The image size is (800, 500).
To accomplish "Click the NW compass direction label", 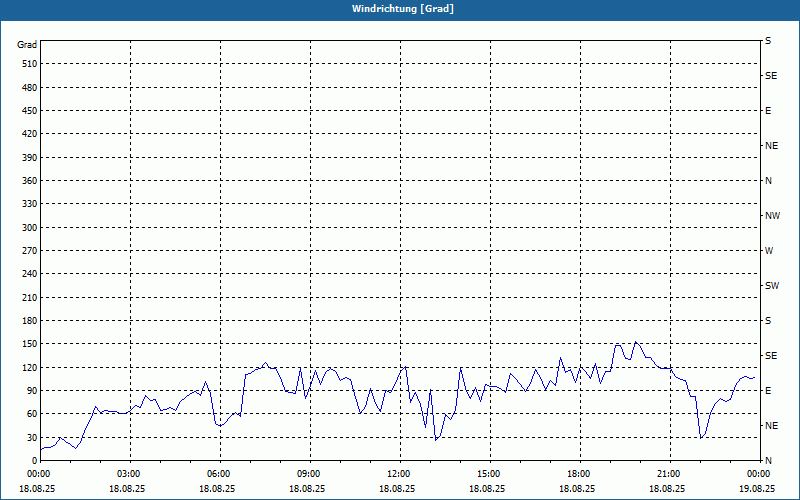I will [x=771, y=216].
